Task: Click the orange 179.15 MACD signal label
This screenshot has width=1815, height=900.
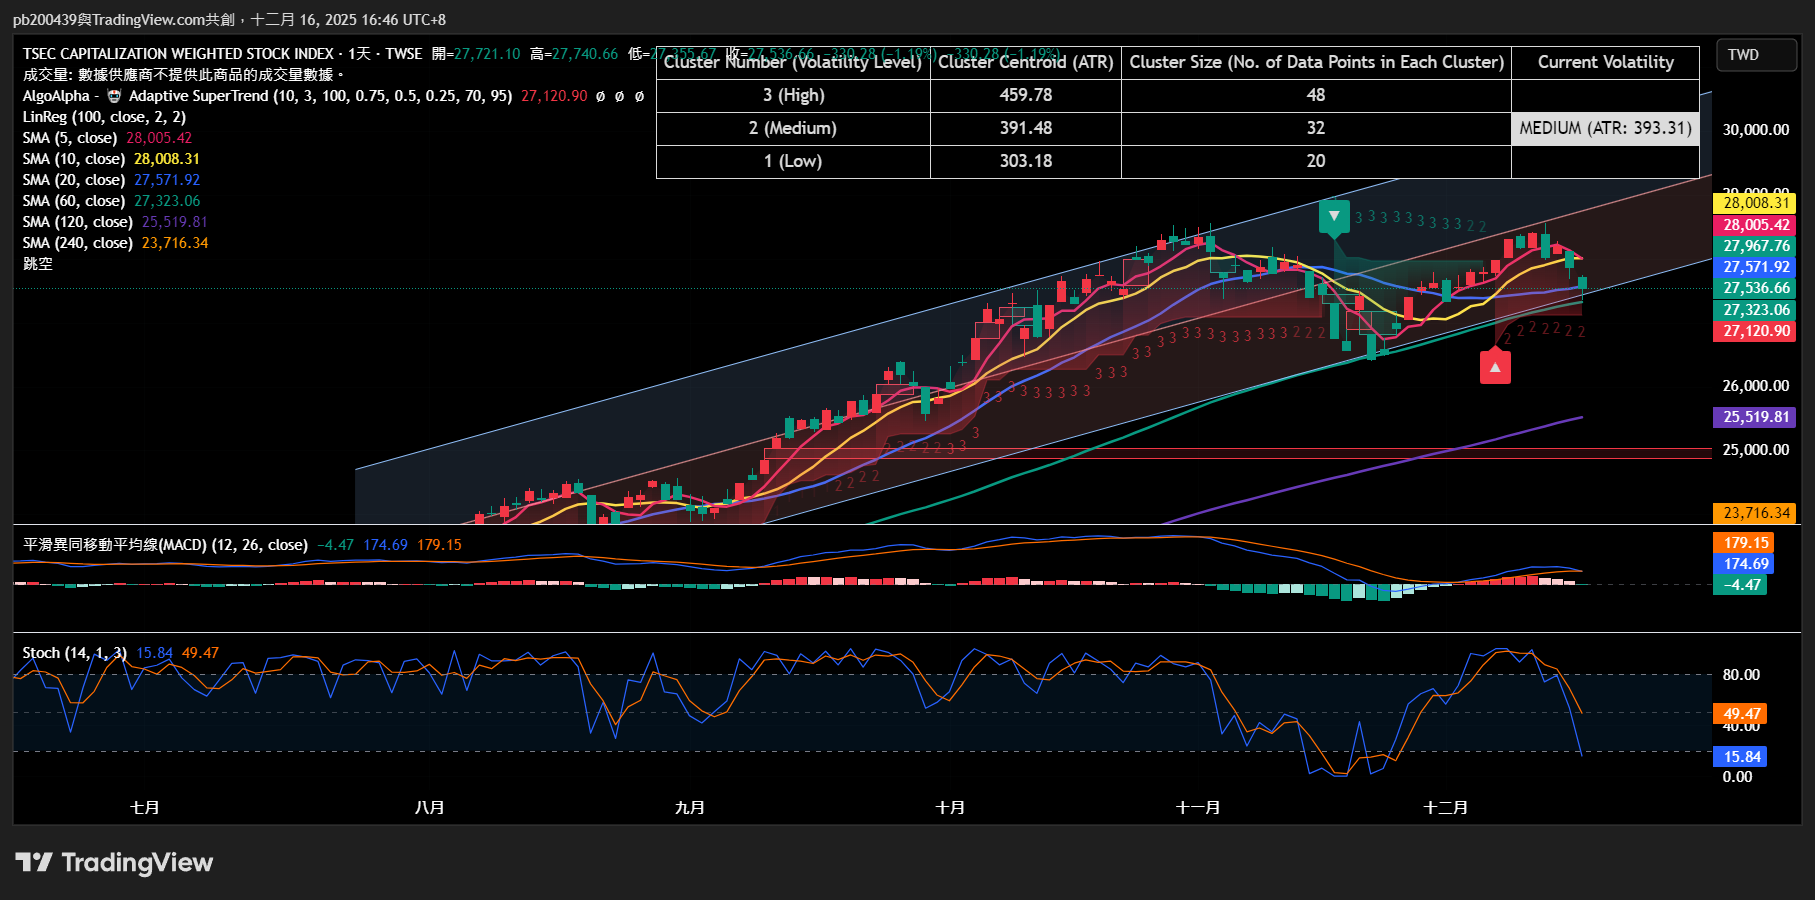Action: pyautogui.click(x=1745, y=543)
